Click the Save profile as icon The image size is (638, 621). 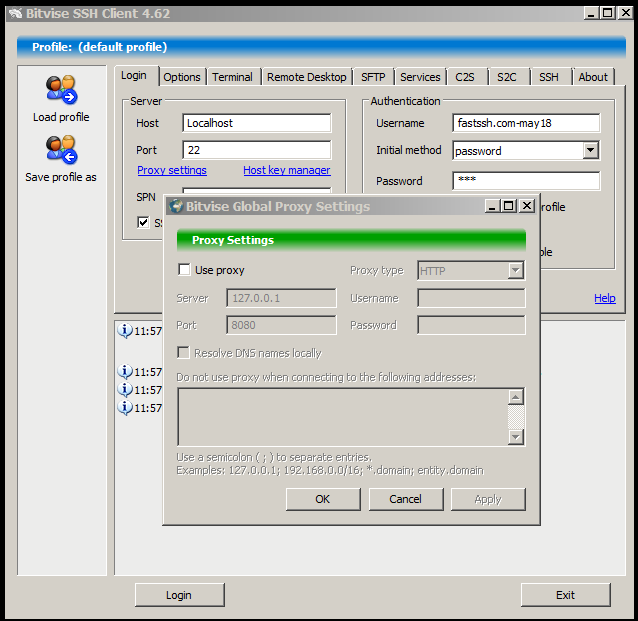click(x=61, y=149)
